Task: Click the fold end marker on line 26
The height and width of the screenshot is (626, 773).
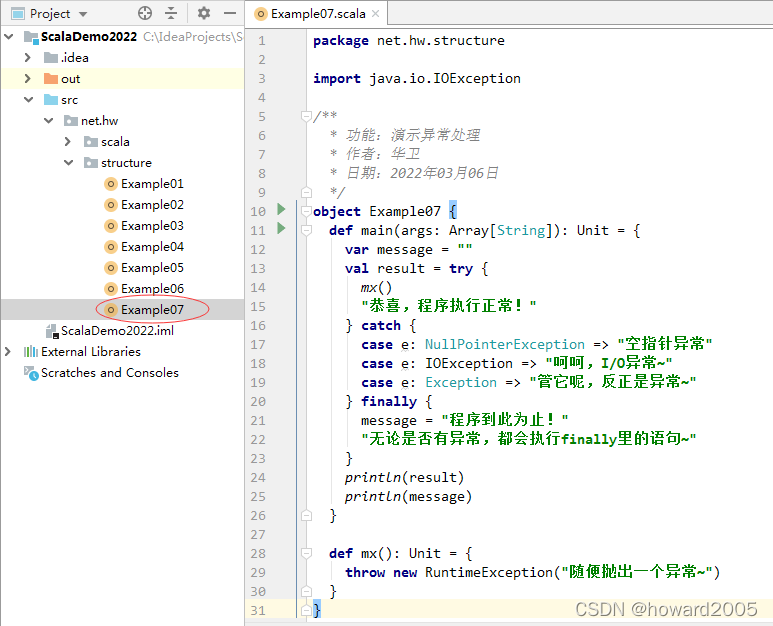Action: [306, 516]
